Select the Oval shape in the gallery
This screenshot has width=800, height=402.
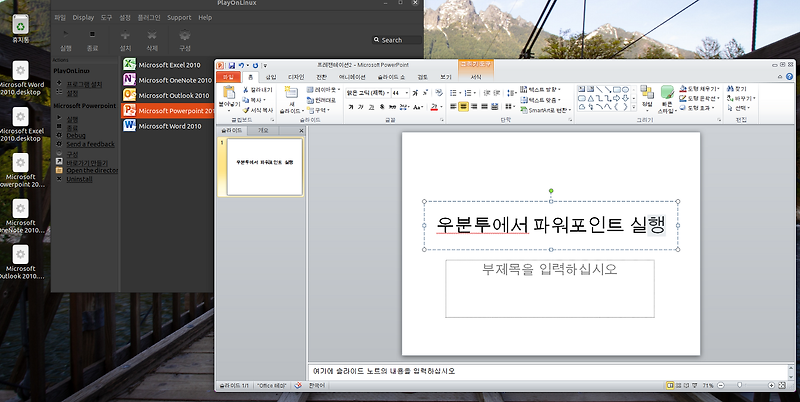point(625,89)
